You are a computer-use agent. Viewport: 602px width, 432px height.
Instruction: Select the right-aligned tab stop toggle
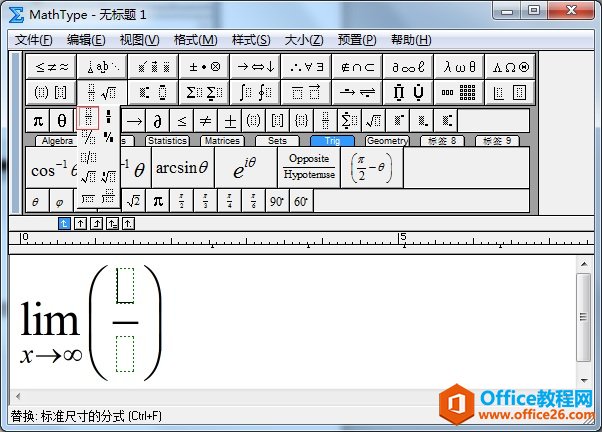point(96,223)
